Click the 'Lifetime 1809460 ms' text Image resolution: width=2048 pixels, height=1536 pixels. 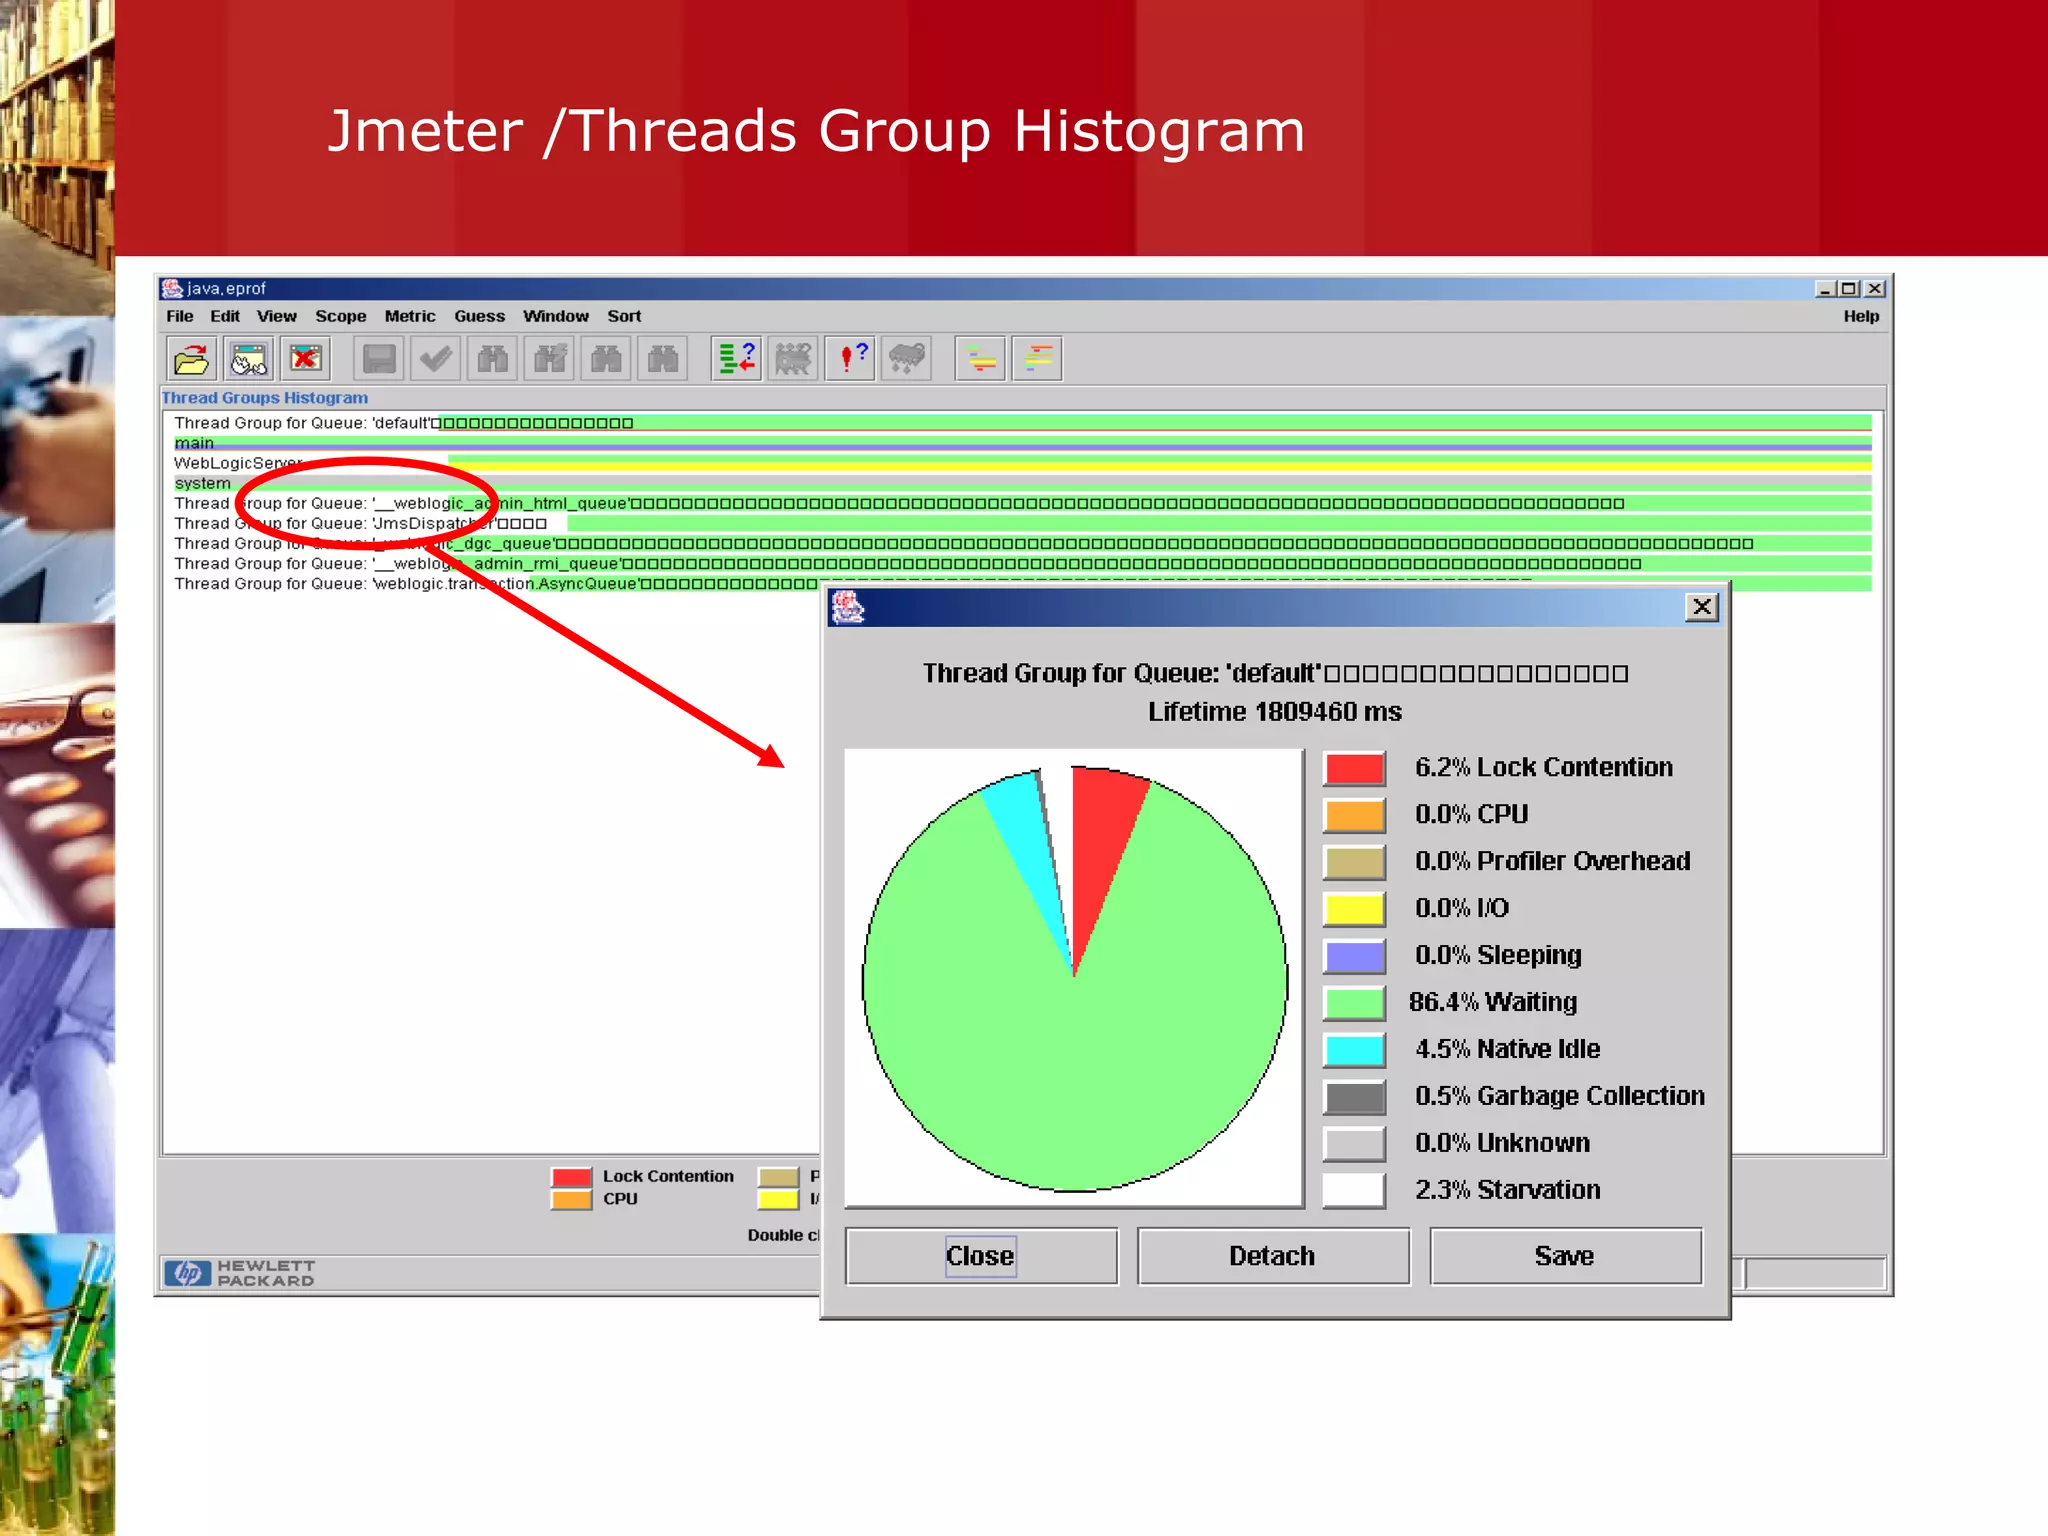[1275, 712]
